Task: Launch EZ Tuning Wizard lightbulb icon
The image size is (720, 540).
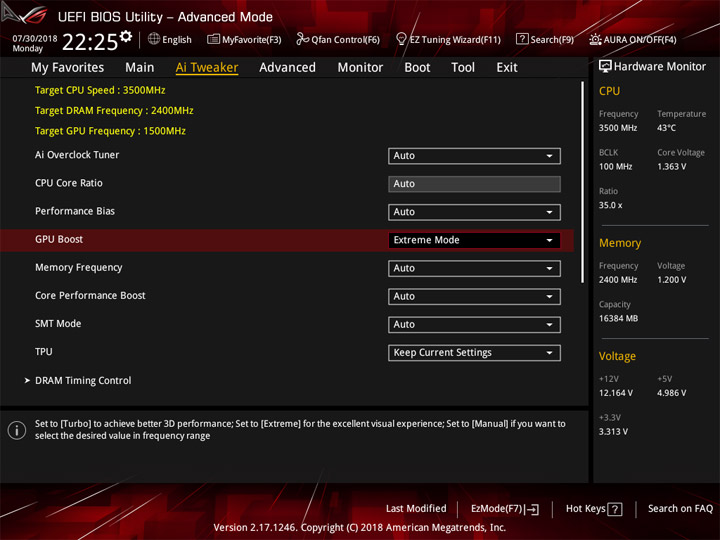Action: click(x=401, y=39)
